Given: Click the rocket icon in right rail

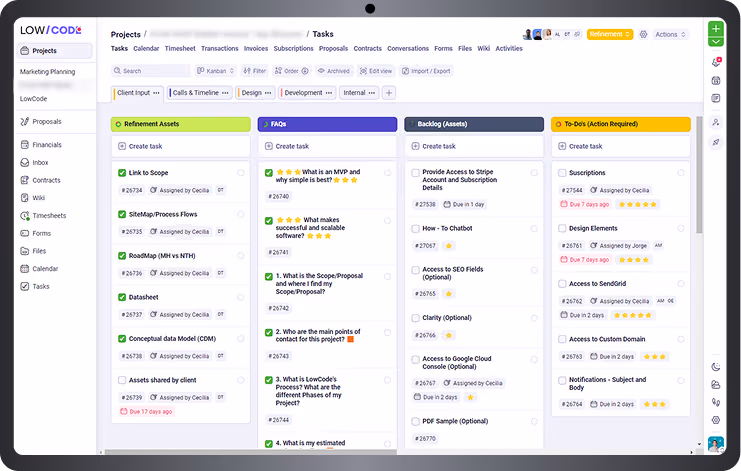Looking at the screenshot, I should [716, 142].
